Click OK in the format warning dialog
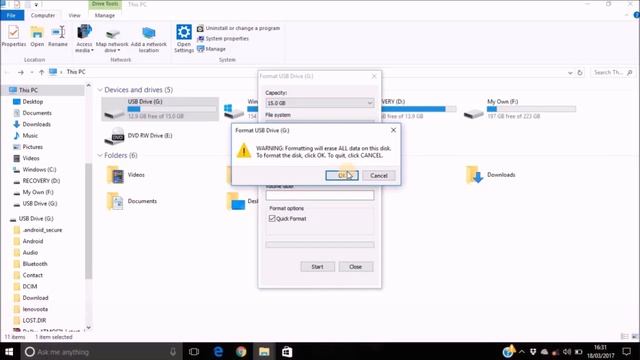Image resolution: width=640 pixels, height=360 pixels. pyautogui.click(x=342, y=176)
